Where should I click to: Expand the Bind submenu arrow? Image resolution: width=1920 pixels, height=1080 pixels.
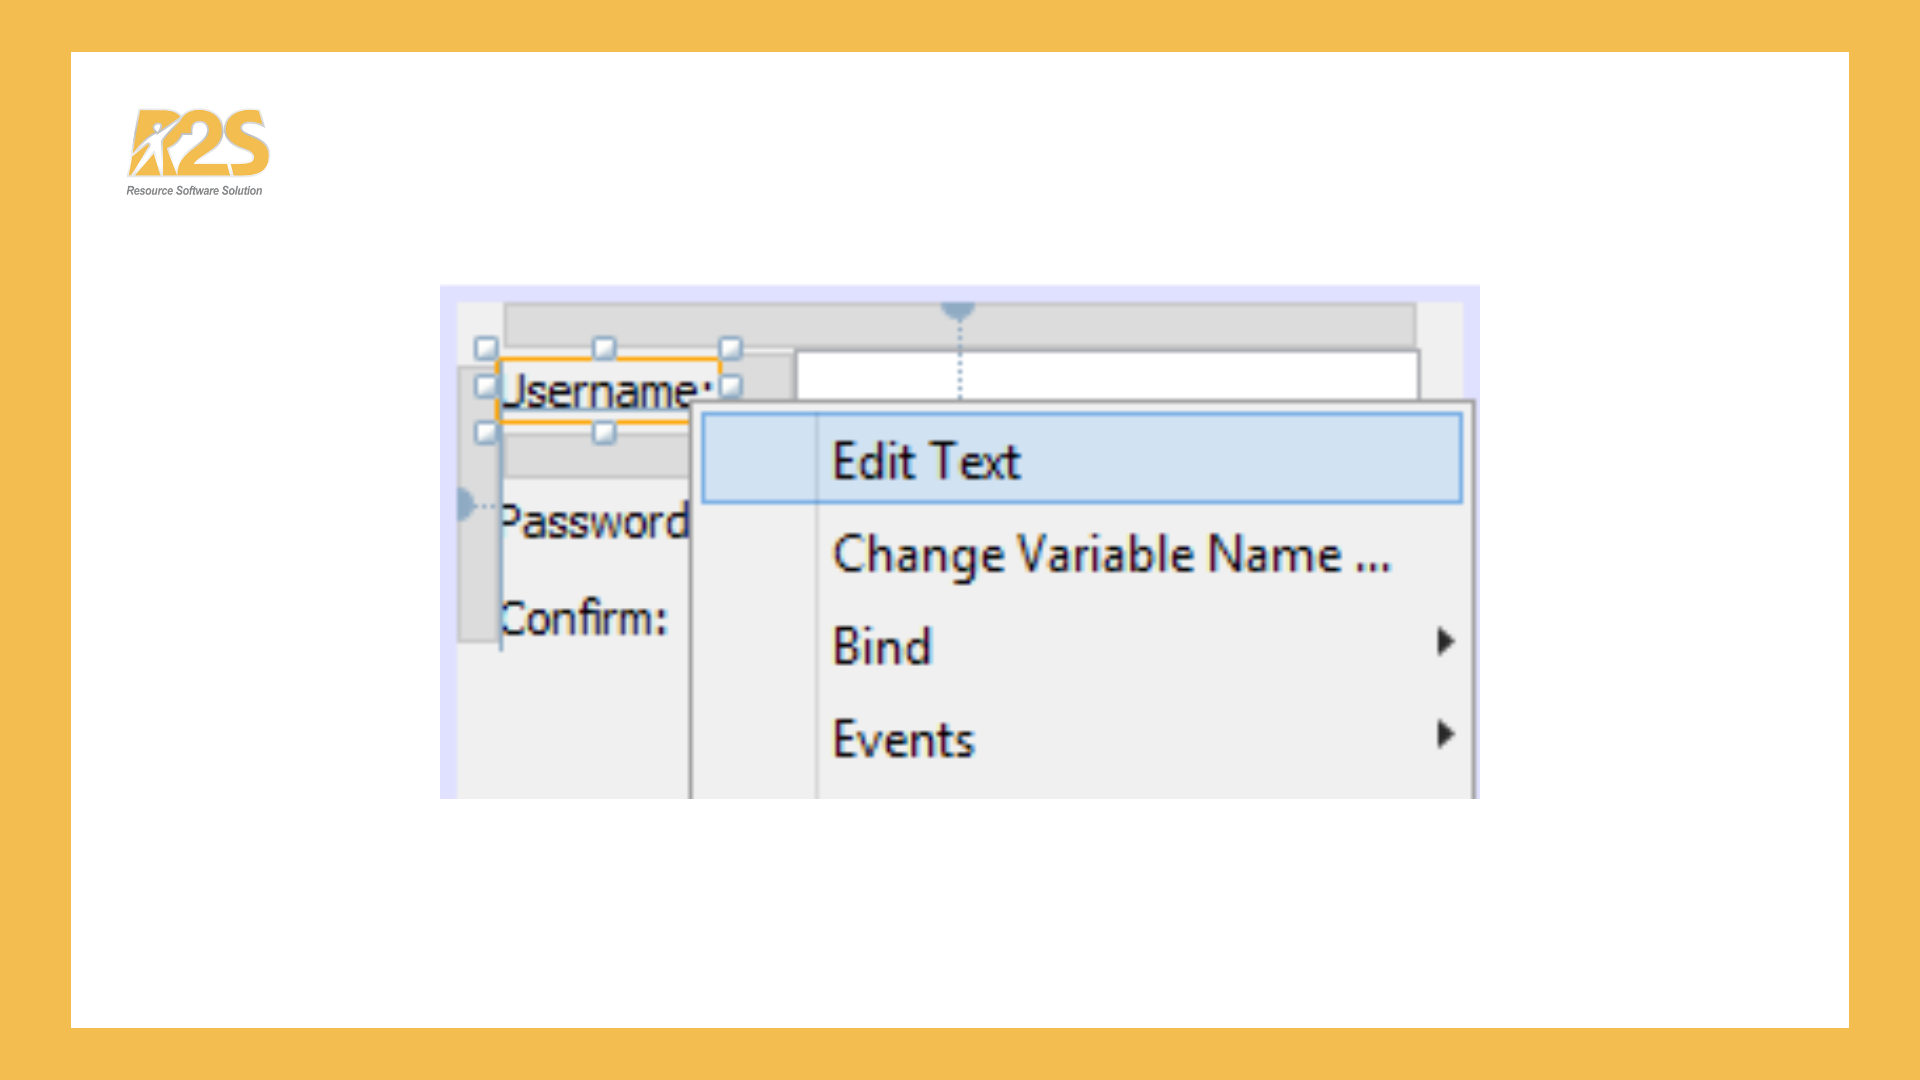1445,641
